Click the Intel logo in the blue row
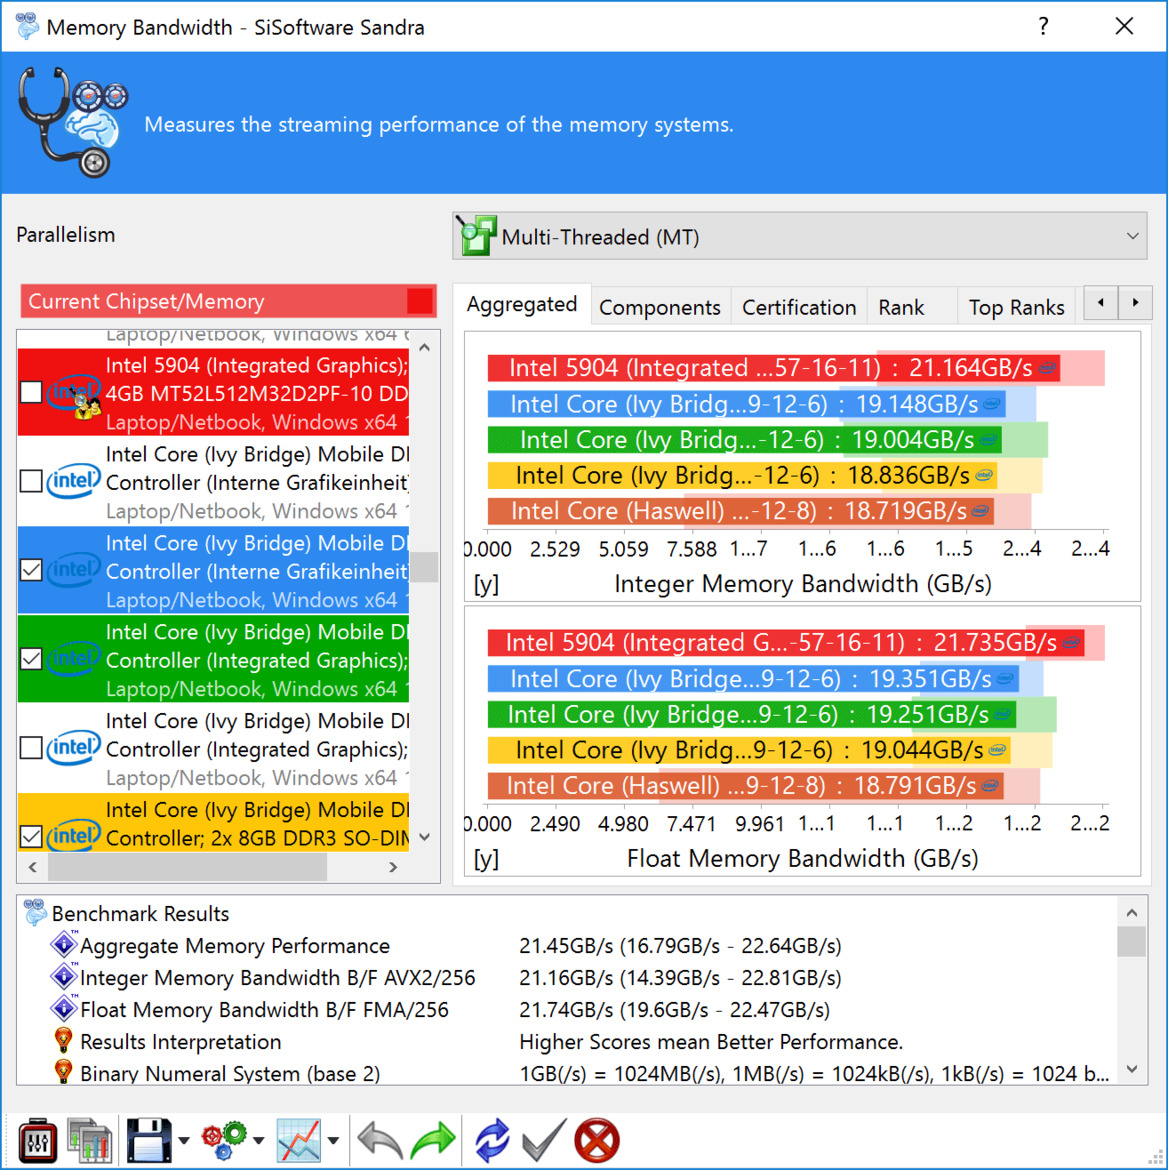Viewport: 1168px width, 1170px height. pyautogui.click(x=73, y=570)
